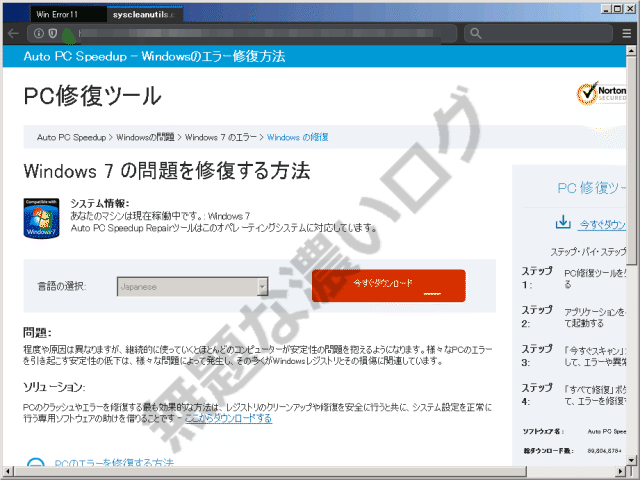640x480 pixels.
Task: Click the search magnifier icon
Action: tap(476, 33)
